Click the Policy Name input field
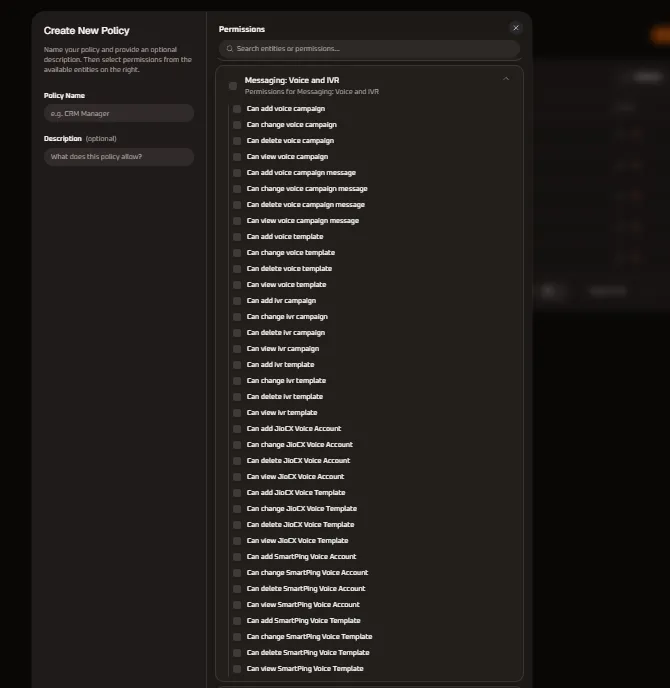The width and height of the screenshot is (670, 688). (119, 114)
